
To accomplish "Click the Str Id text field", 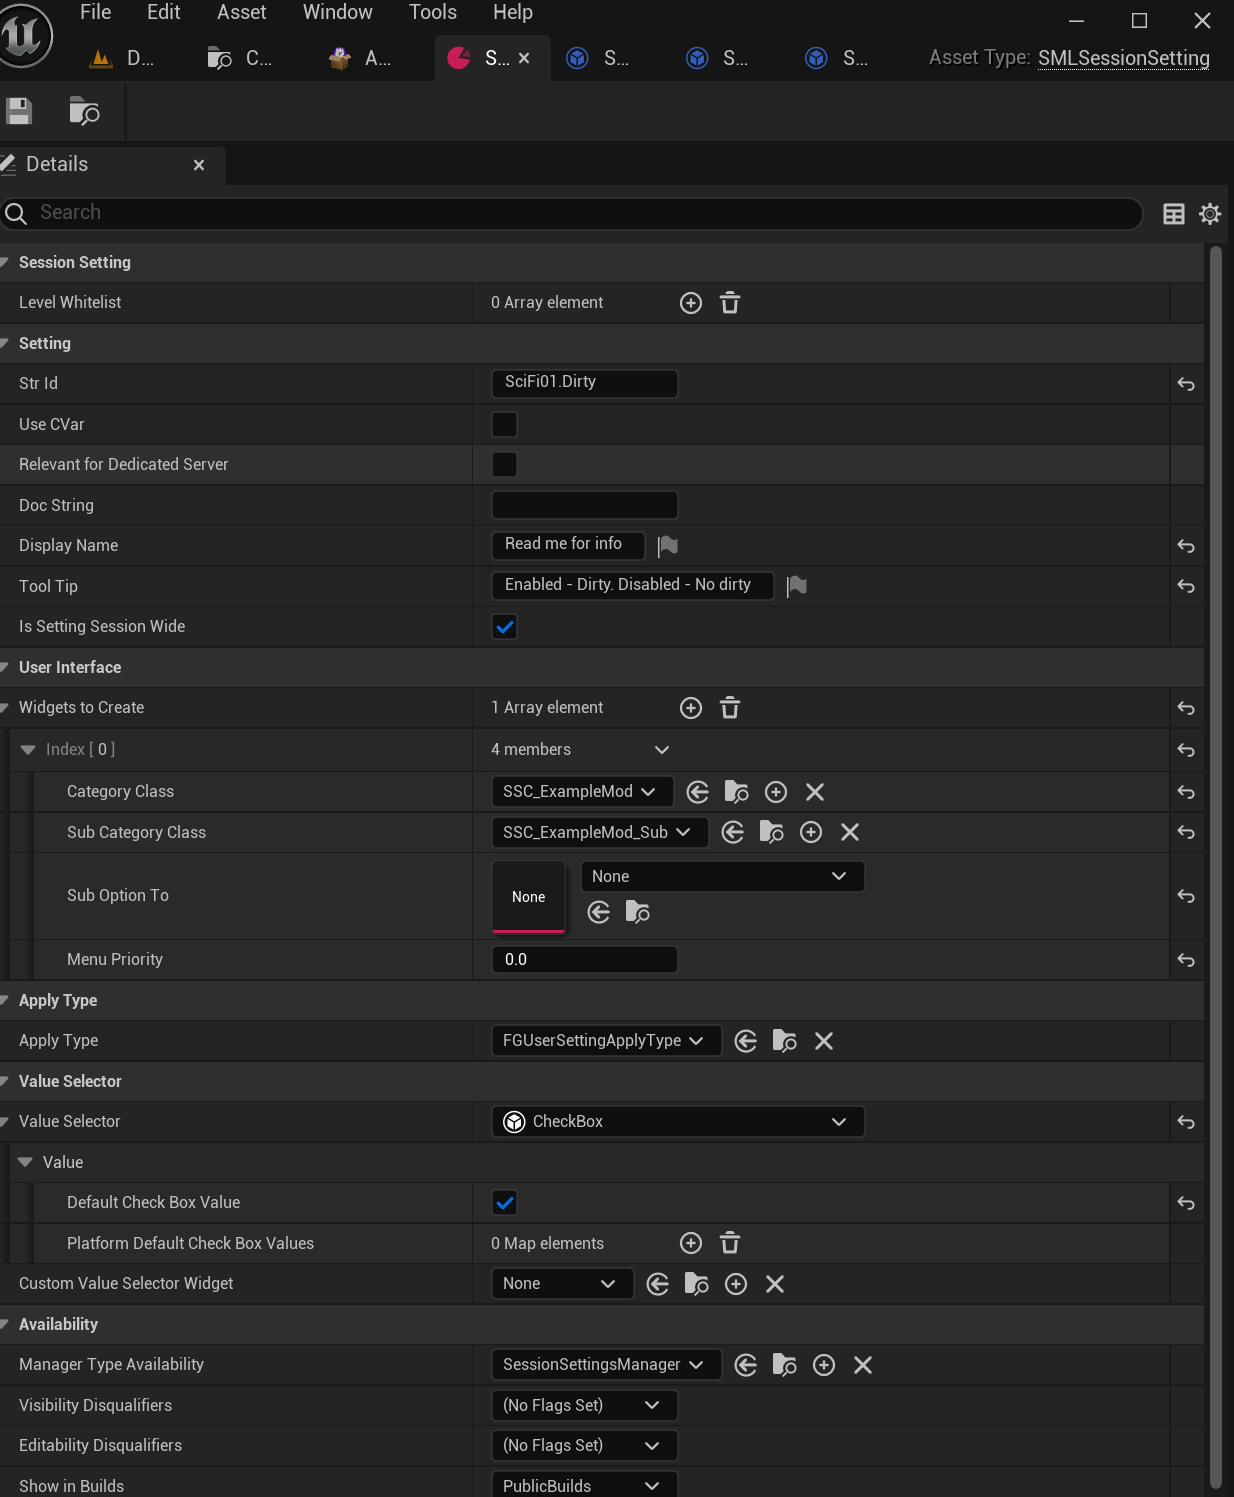I will tap(585, 383).
